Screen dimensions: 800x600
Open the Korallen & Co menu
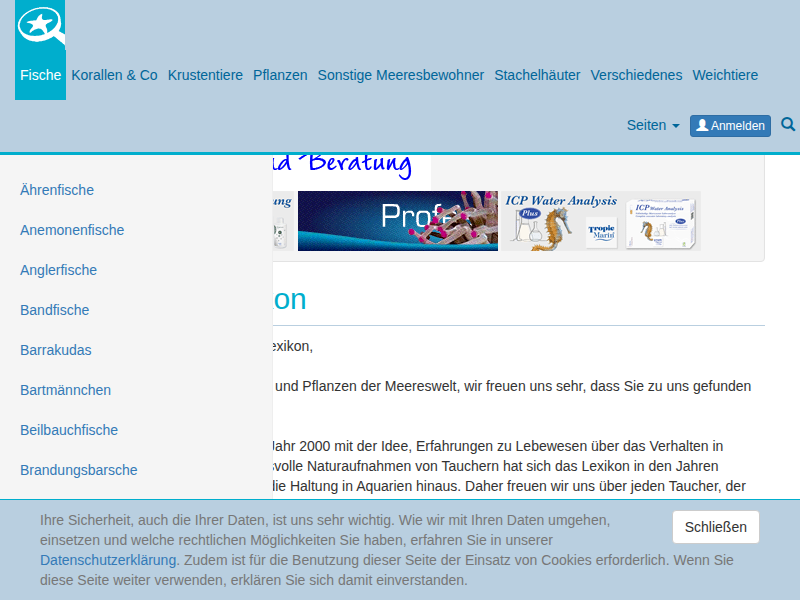tap(114, 75)
